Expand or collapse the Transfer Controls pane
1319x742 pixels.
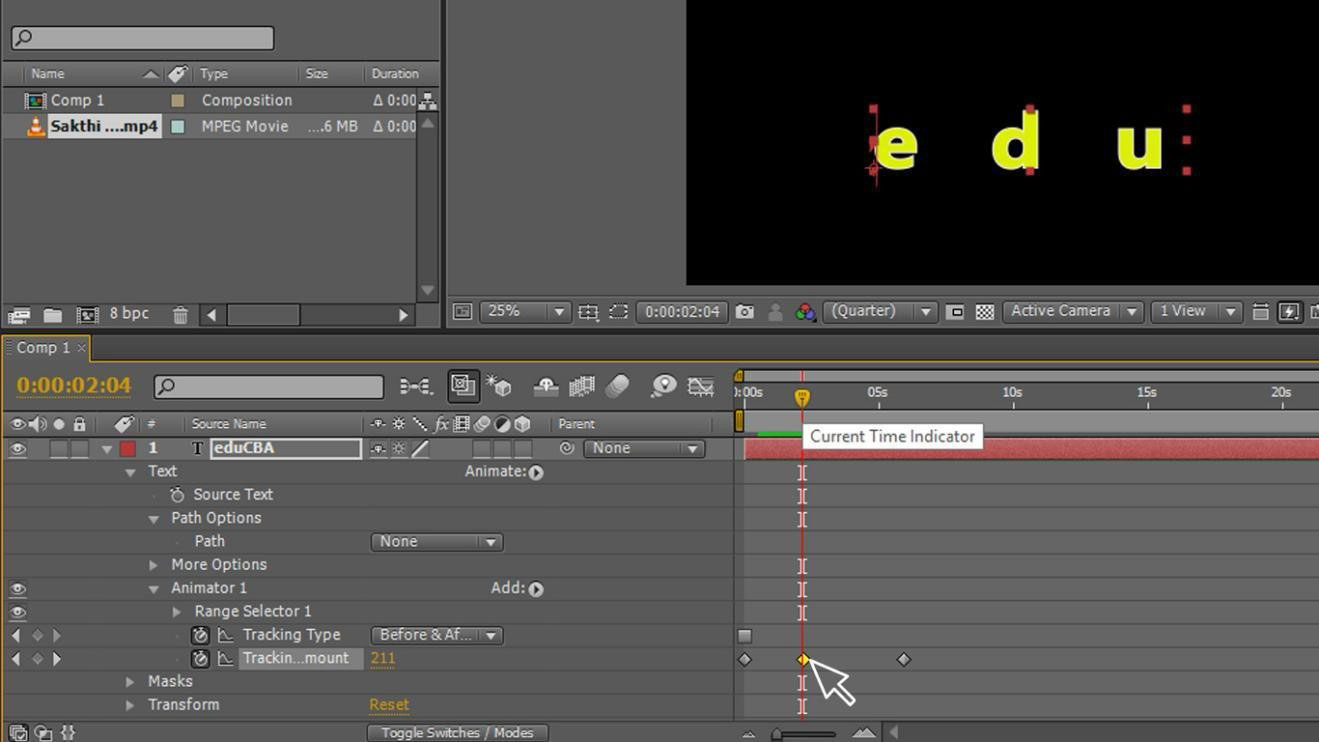click(x=43, y=733)
